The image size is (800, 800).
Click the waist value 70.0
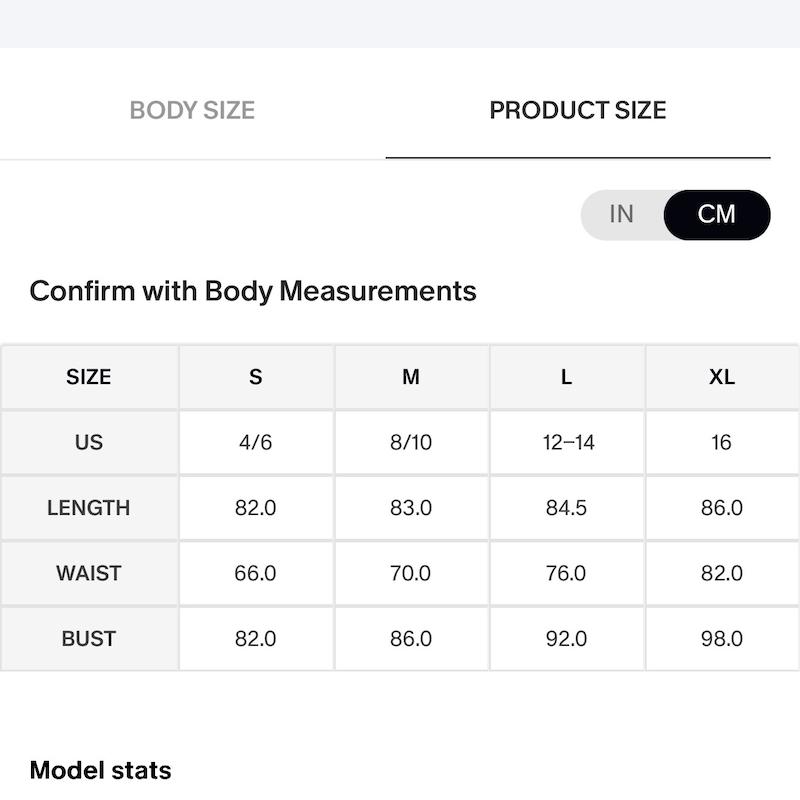tap(411, 573)
